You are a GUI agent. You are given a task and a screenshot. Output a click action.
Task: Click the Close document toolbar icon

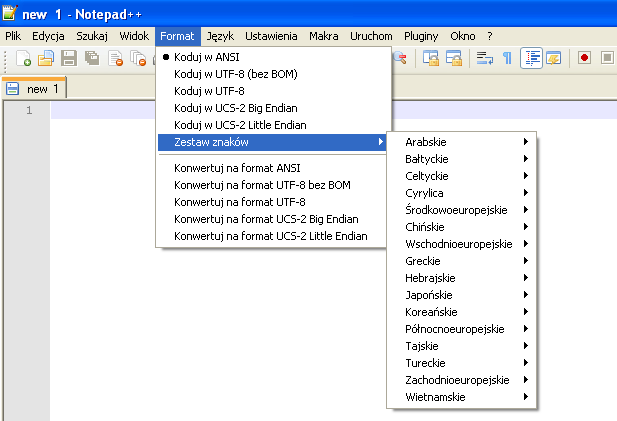(x=116, y=58)
